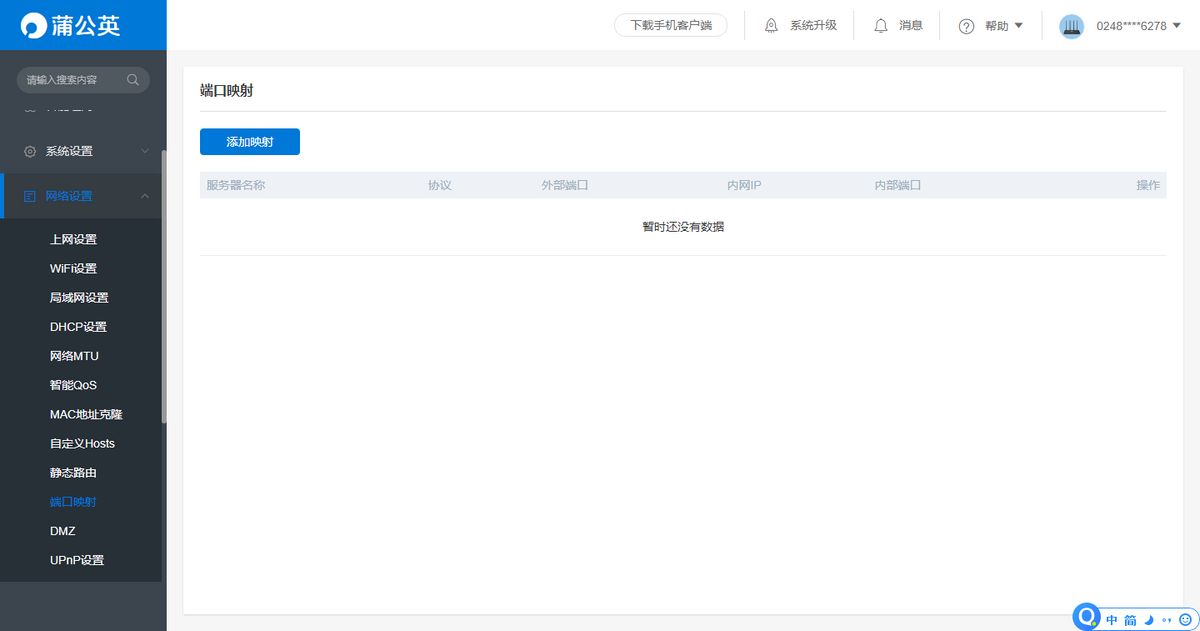1200x631 pixels.
Task: Expand the 系统设置 menu chevron
Action: point(145,151)
